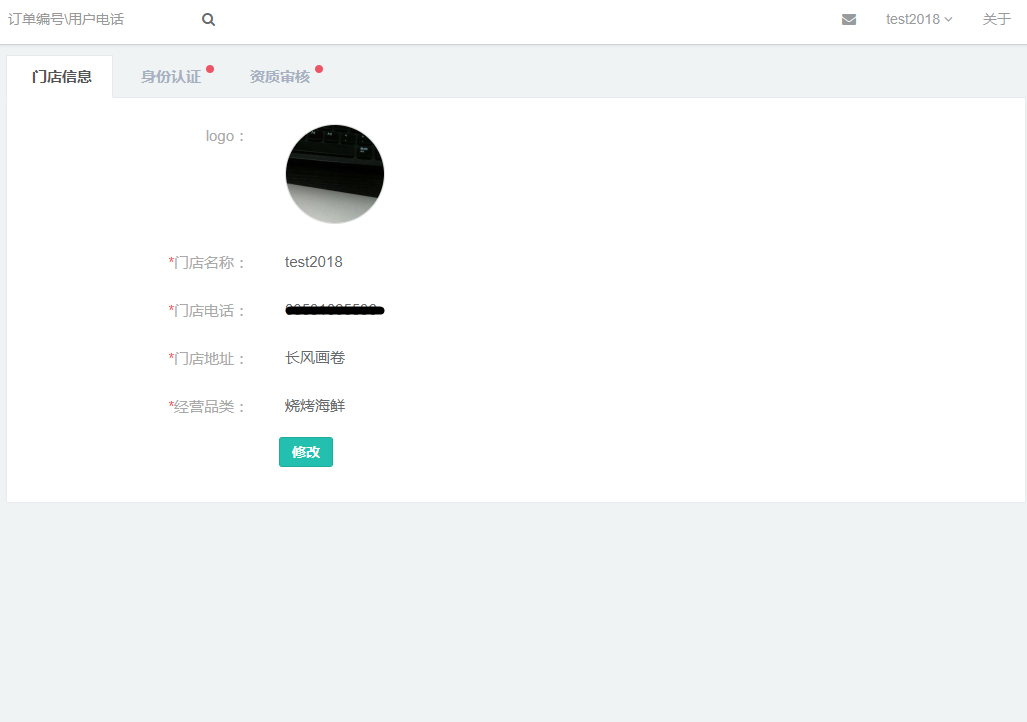
Task: Click the 经营品类 label
Action: [x=207, y=407]
